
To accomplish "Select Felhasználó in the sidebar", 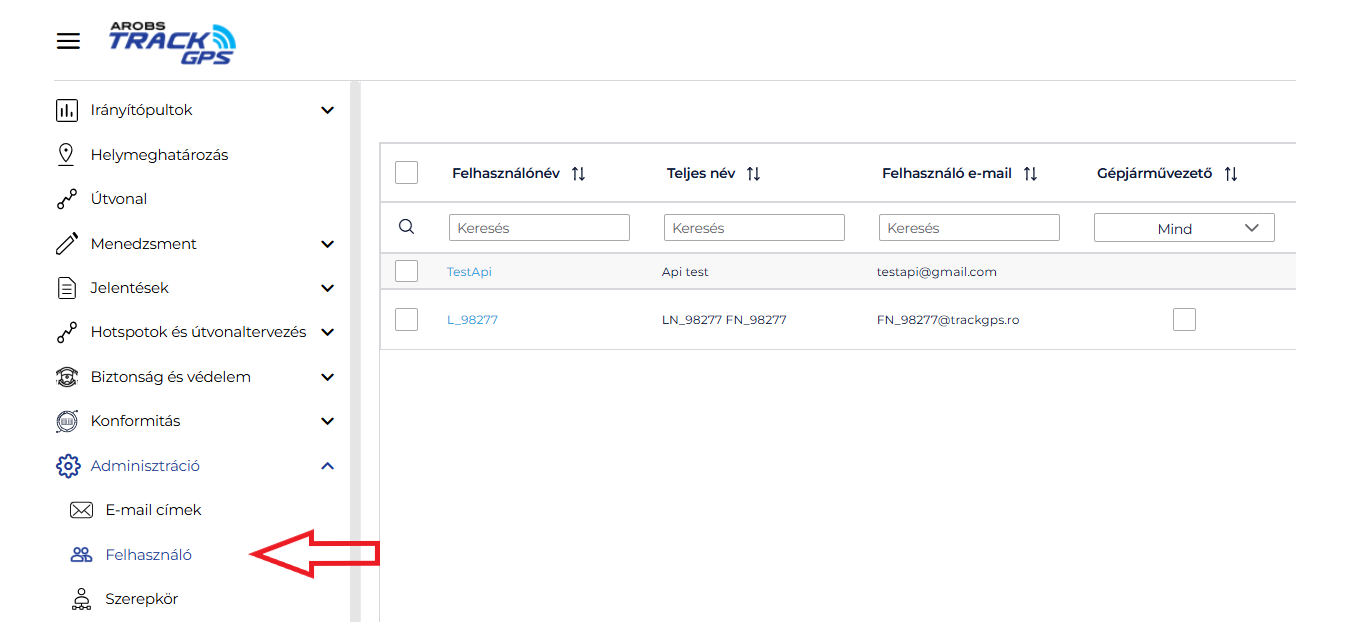I will click(148, 555).
